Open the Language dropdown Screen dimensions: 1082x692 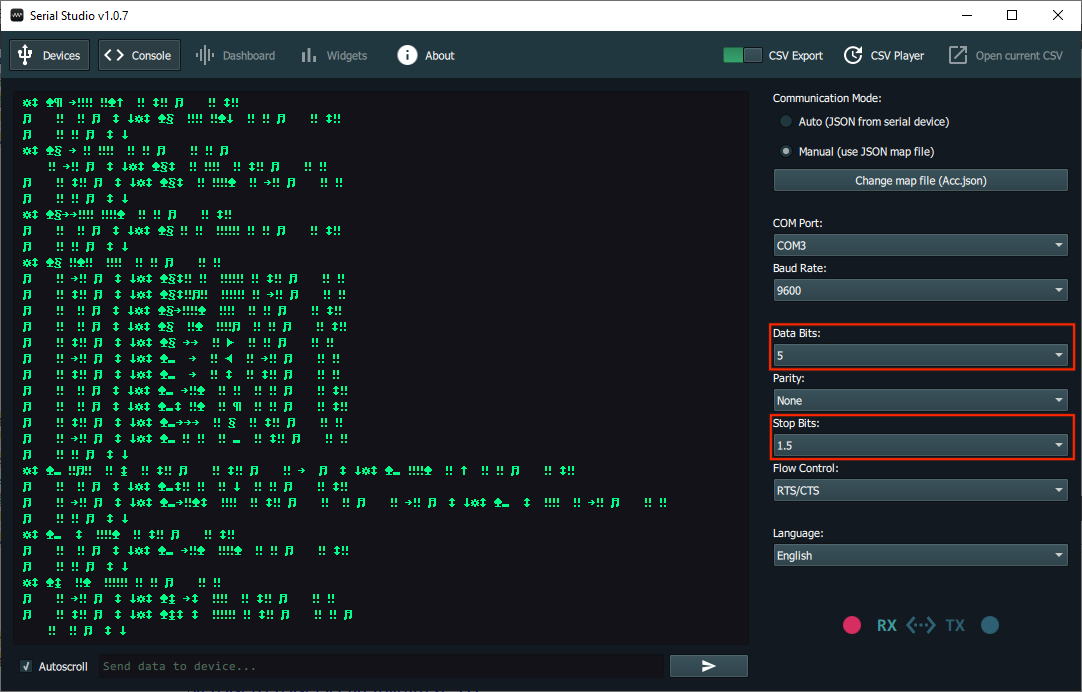pos(919,555)
